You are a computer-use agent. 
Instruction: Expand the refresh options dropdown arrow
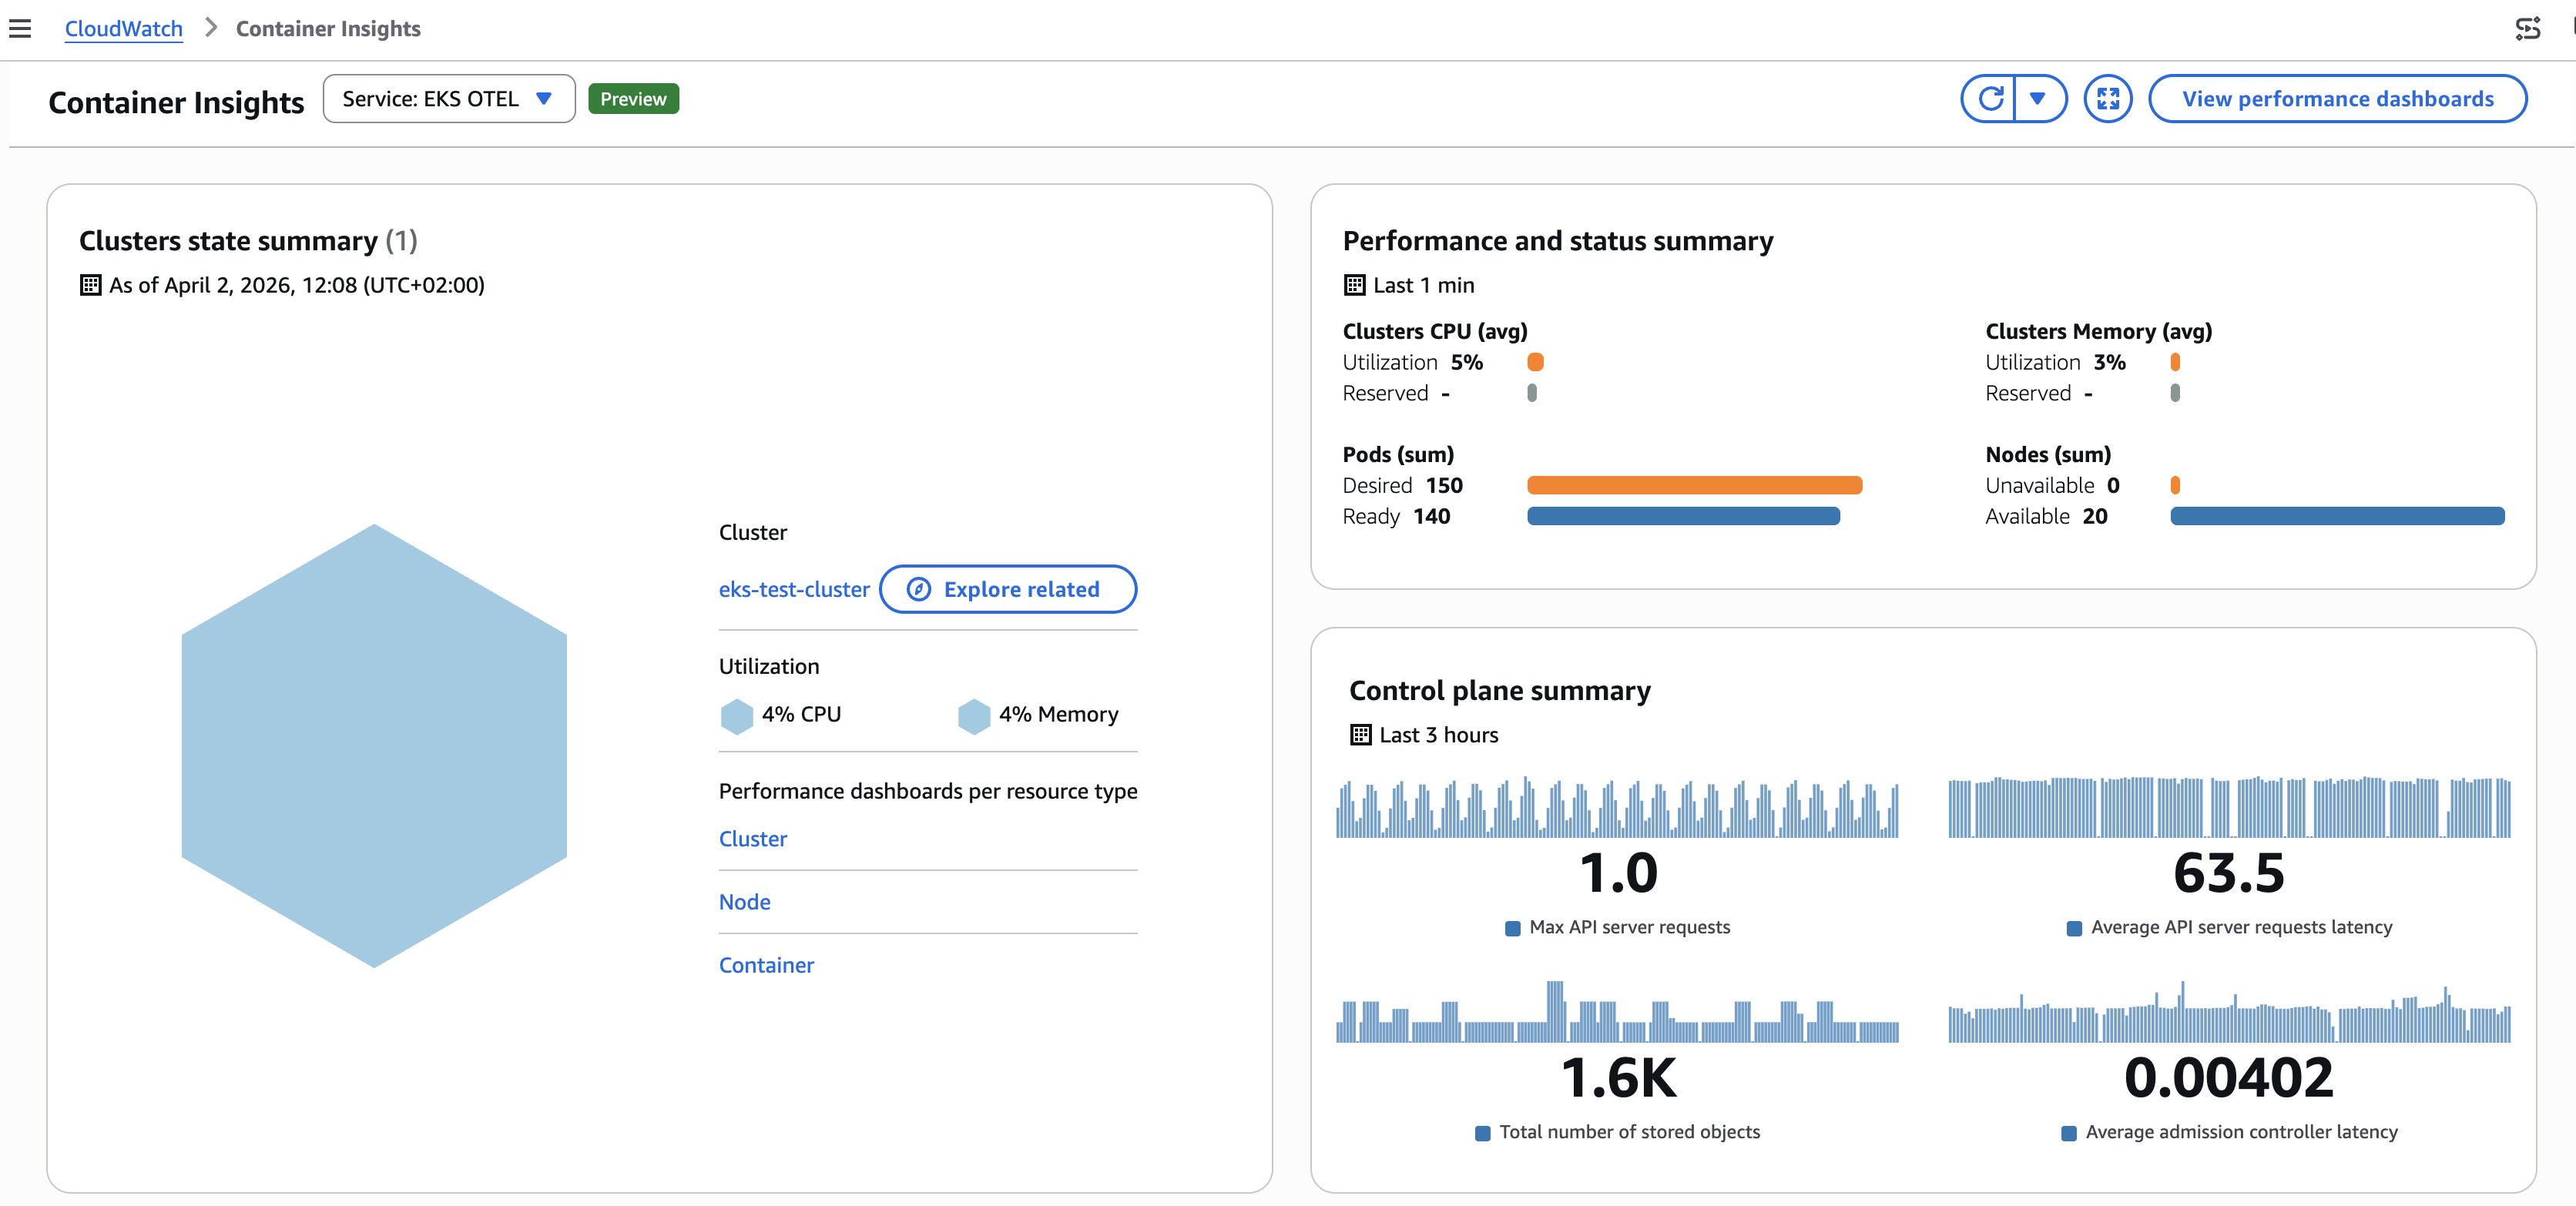coord(2038,98)
